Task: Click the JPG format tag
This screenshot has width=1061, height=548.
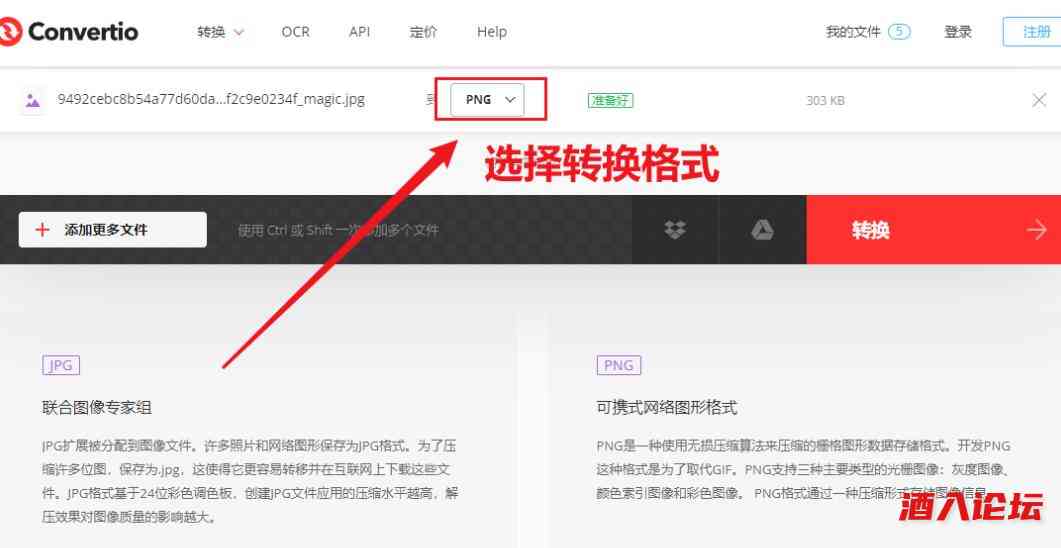Action: coord(61,365)
